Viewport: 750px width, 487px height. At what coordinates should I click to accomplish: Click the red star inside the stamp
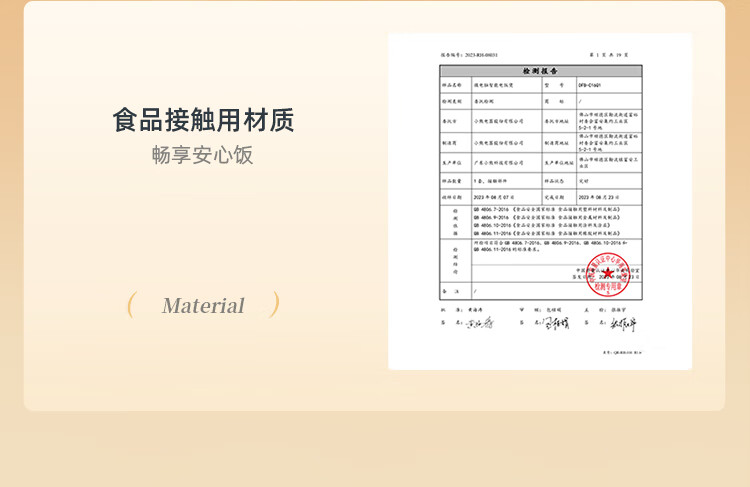[607, 273]
